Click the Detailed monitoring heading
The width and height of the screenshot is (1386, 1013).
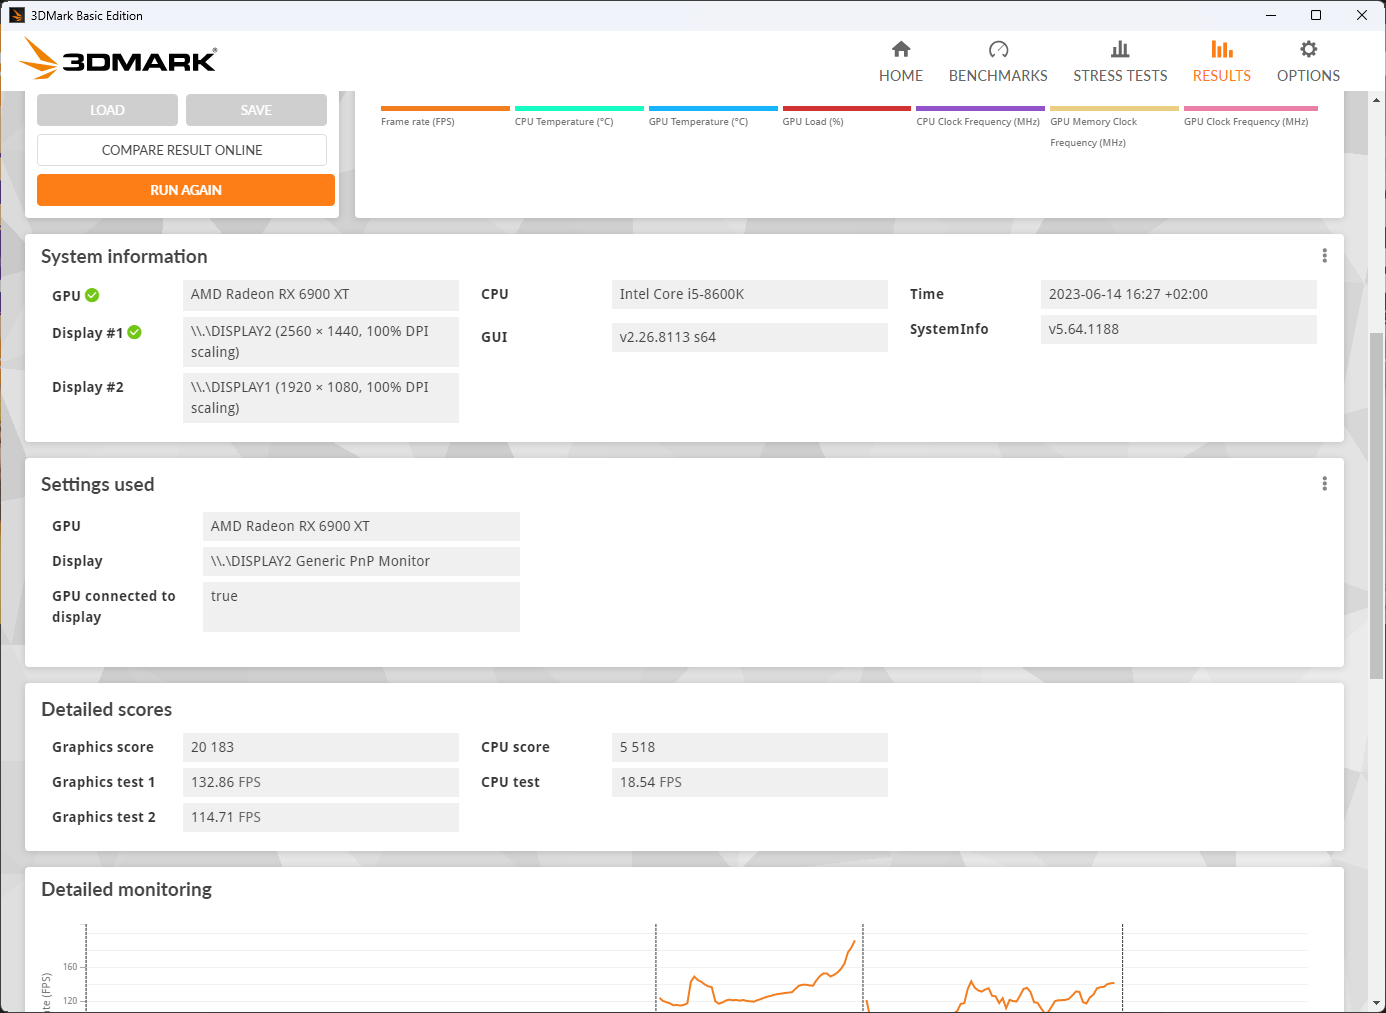click(x=127, y=889)
